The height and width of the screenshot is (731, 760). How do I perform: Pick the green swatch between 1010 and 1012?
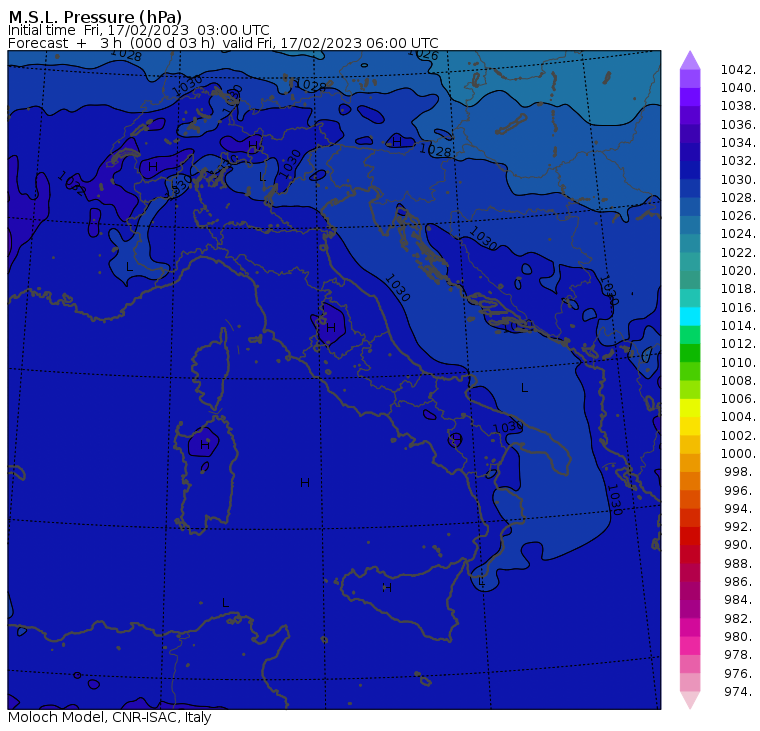(x=690, y=353)
